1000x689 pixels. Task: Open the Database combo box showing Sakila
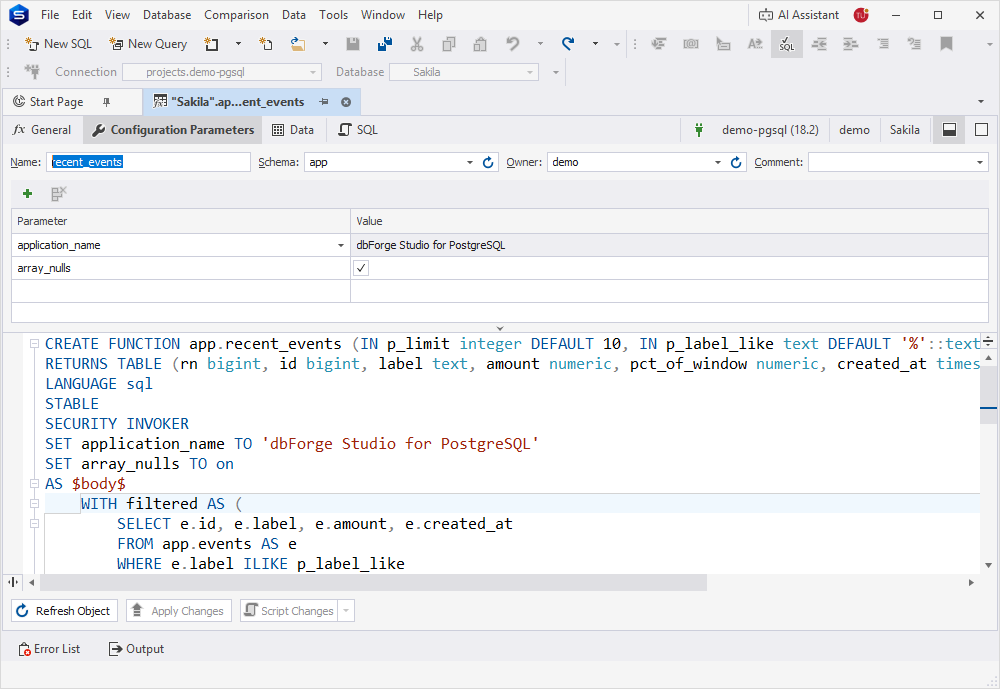tap(464, 72)
